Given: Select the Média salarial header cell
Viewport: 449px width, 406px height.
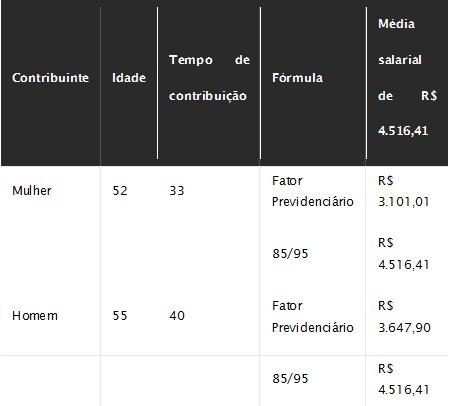Looking at the screenshot, I should [407, 77].
